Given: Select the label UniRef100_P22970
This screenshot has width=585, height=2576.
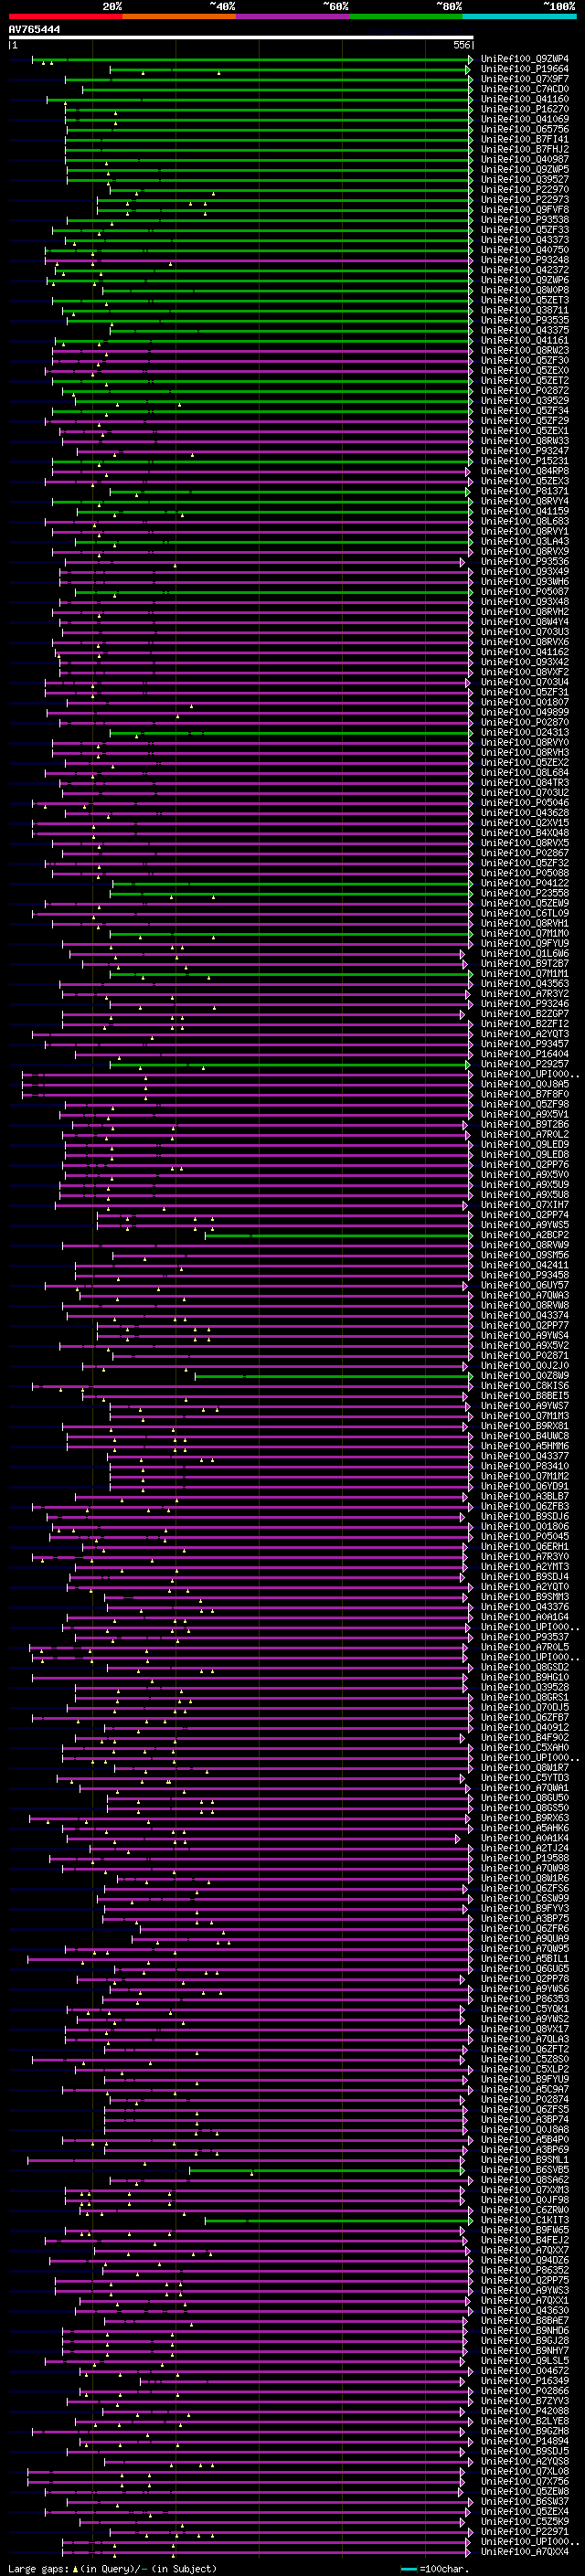Looking at the screenshot, I should click(525, 189).
